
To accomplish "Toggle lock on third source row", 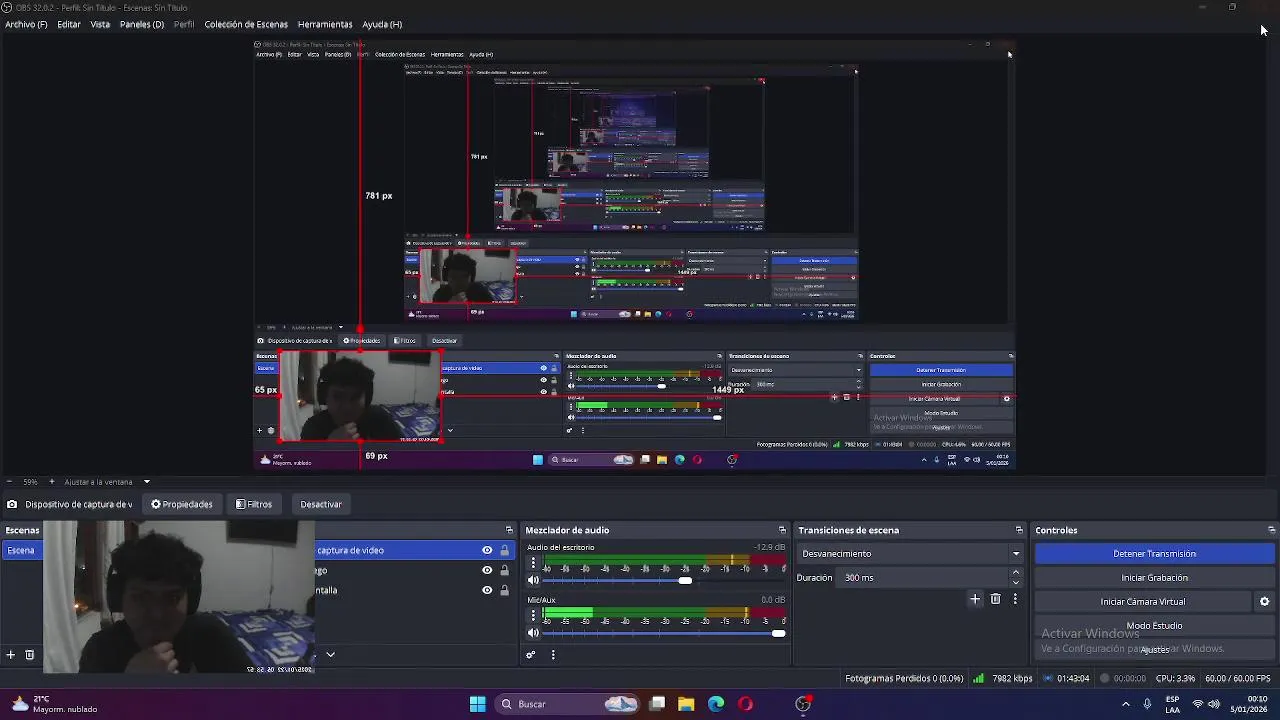I will [504, 590].
